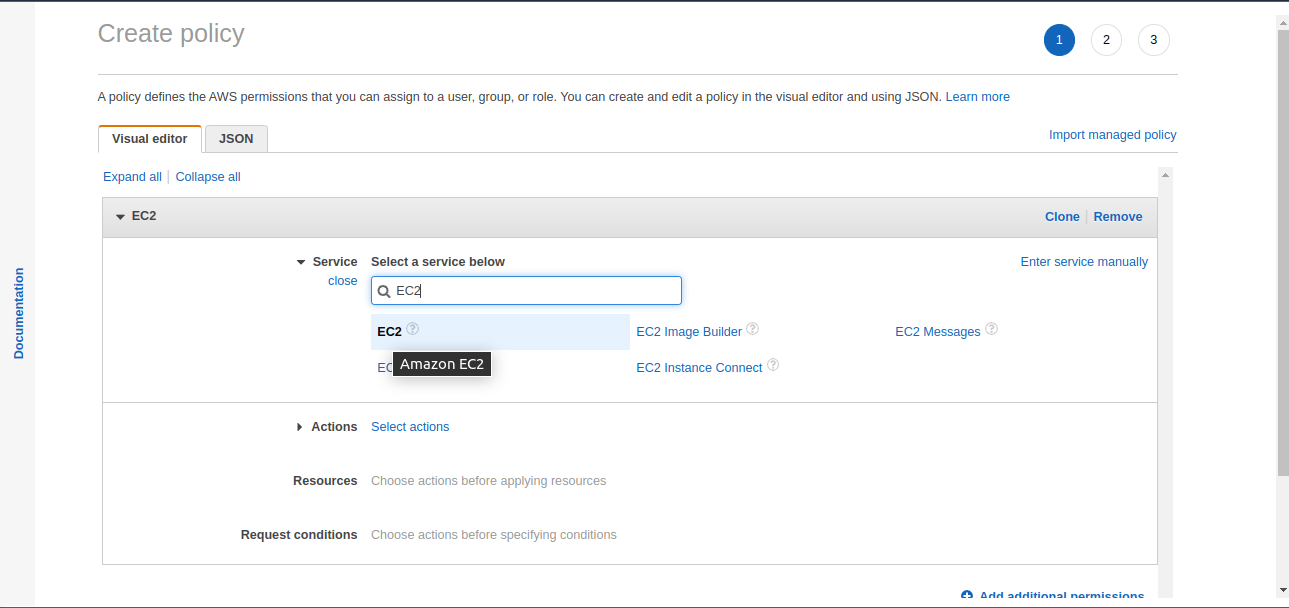Select the EC2 Image Builder service
The width and height of the screenshot is (1289, 608).
click(x=689, y=332)
